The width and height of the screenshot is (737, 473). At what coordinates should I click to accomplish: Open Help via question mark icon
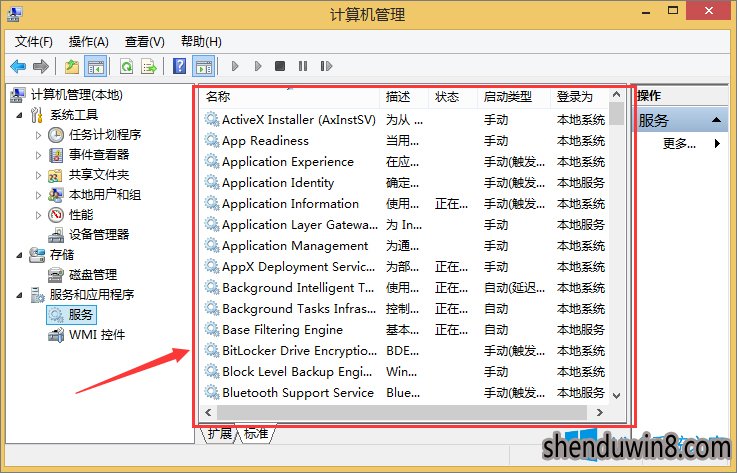click(180, 66)
